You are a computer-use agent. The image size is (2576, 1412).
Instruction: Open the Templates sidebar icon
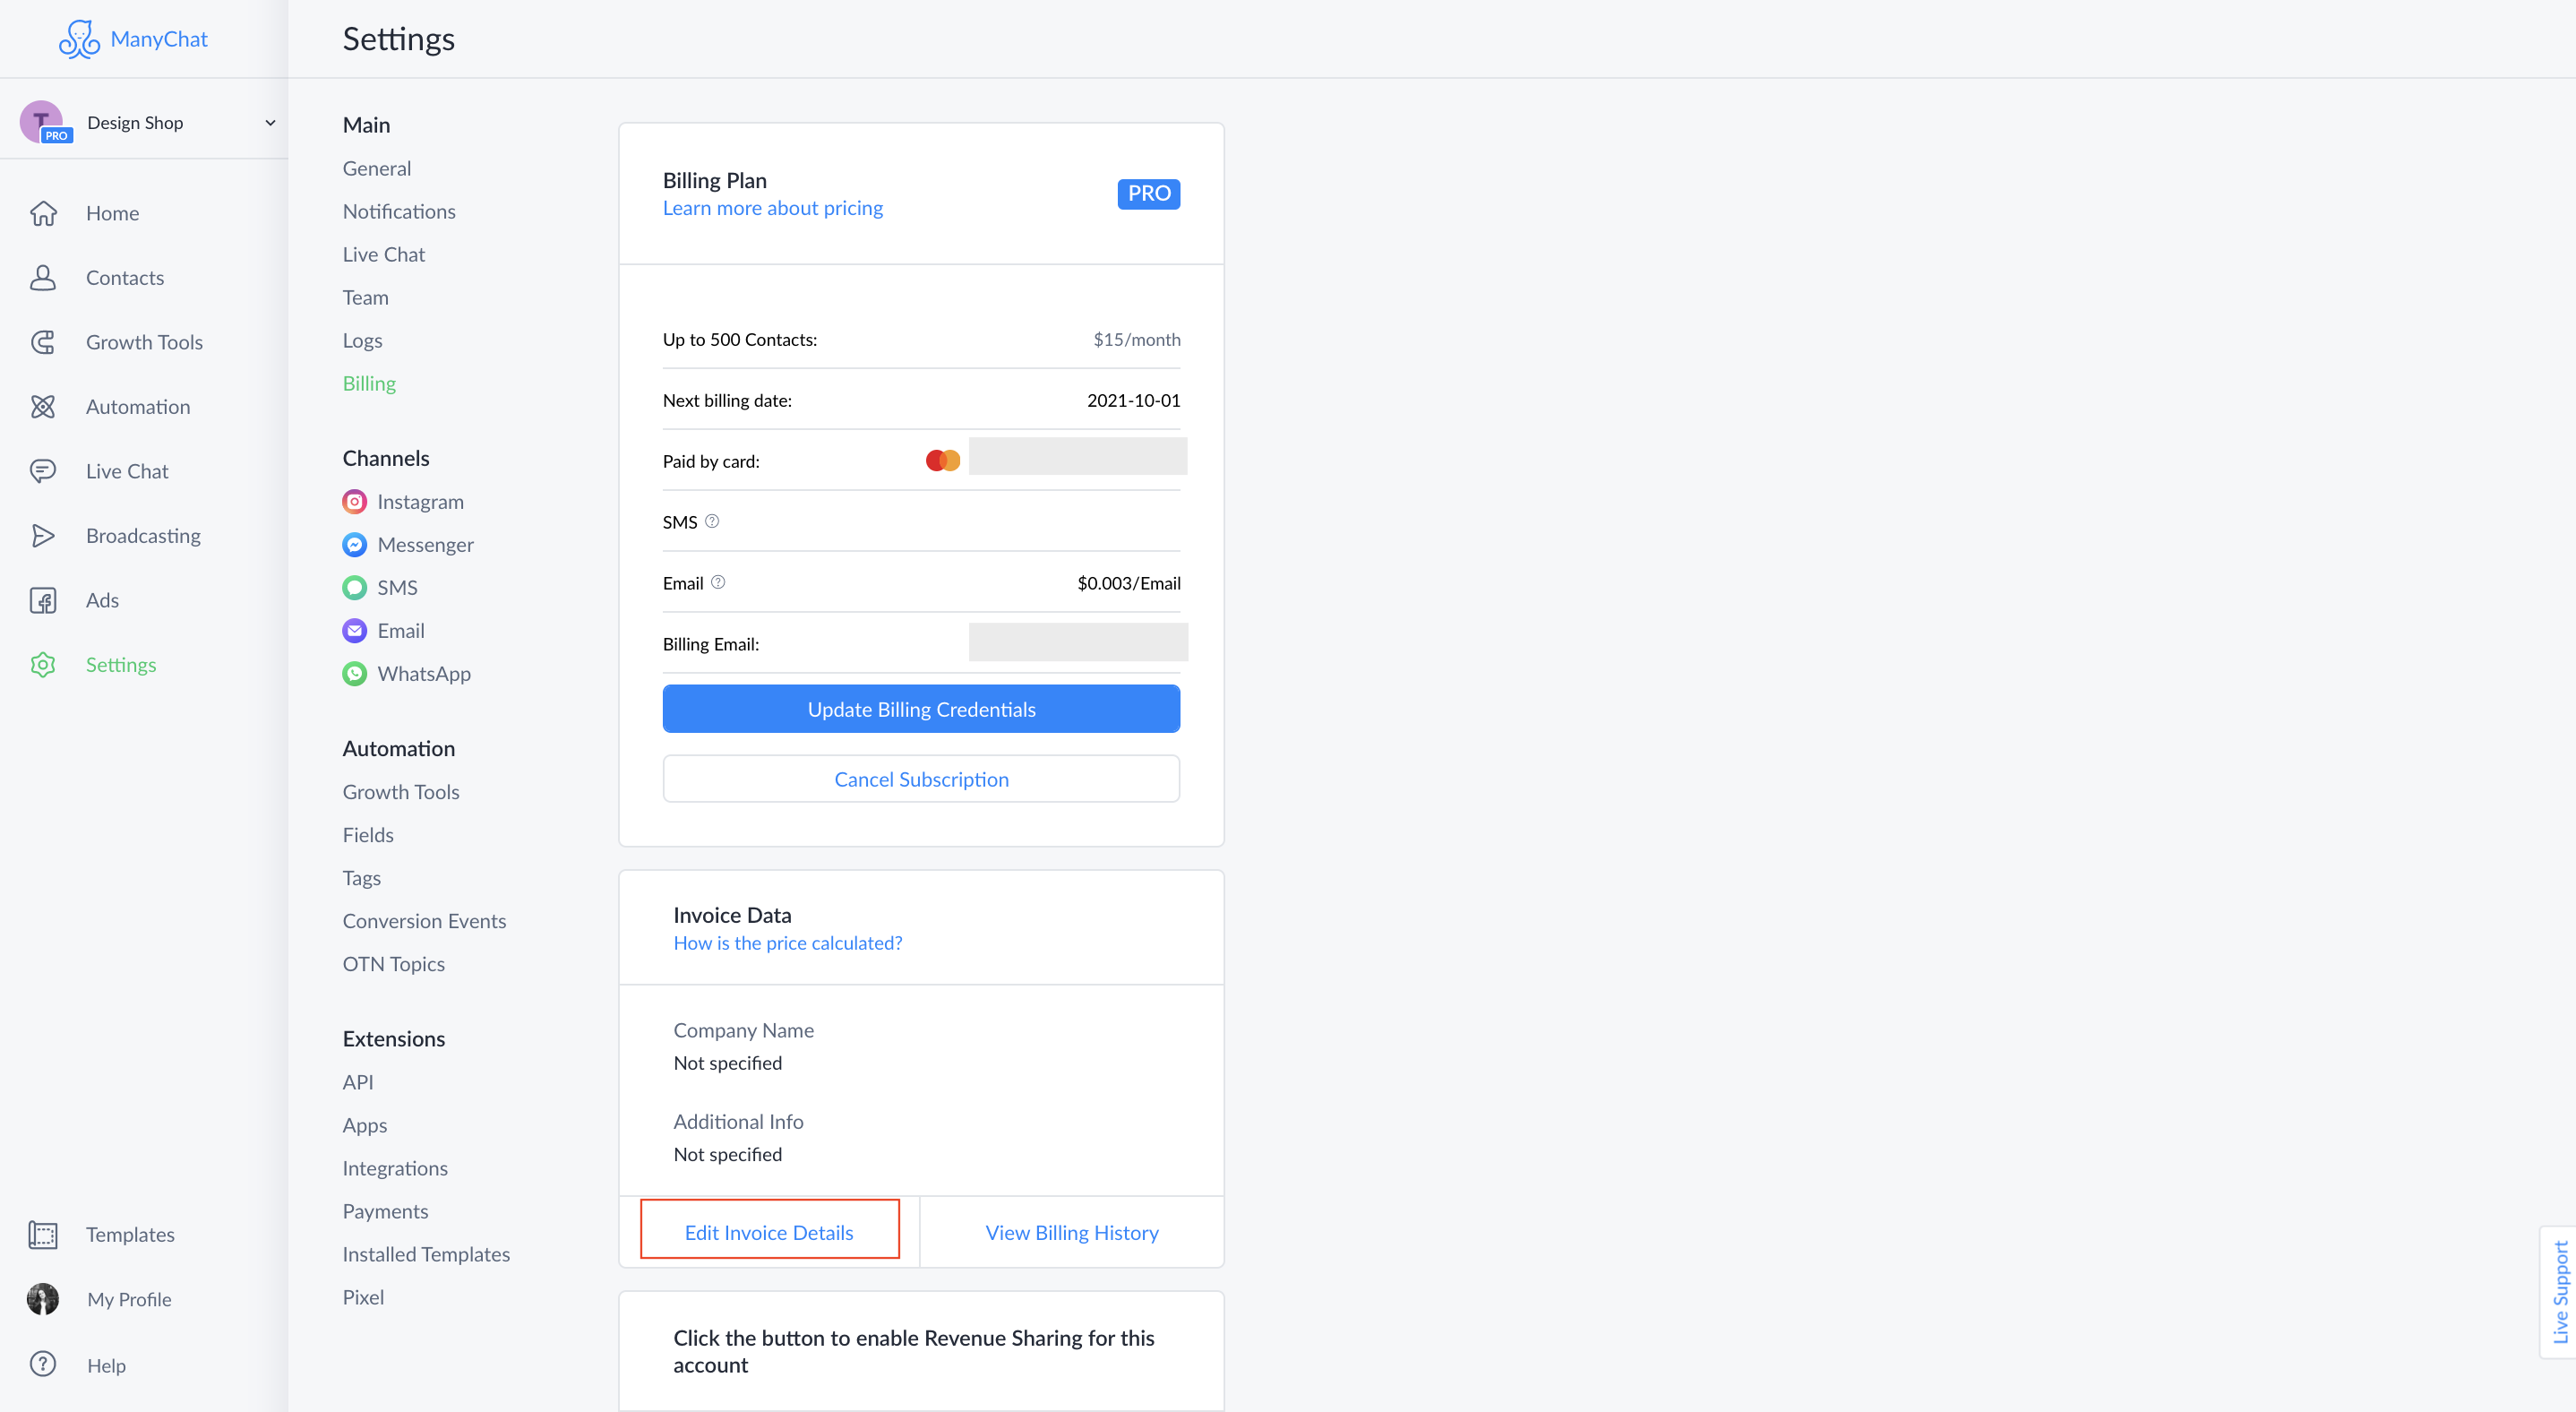coord(44,1235)
